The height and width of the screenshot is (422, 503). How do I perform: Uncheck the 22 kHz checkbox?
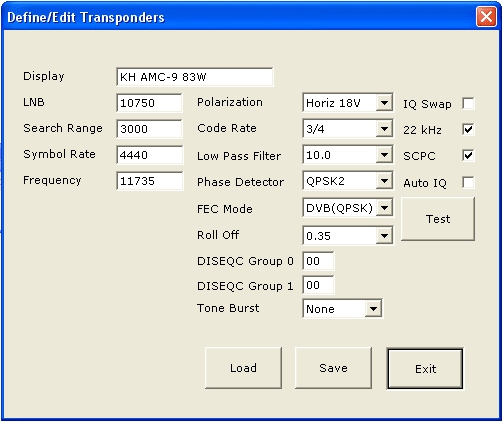pos(468,129)
